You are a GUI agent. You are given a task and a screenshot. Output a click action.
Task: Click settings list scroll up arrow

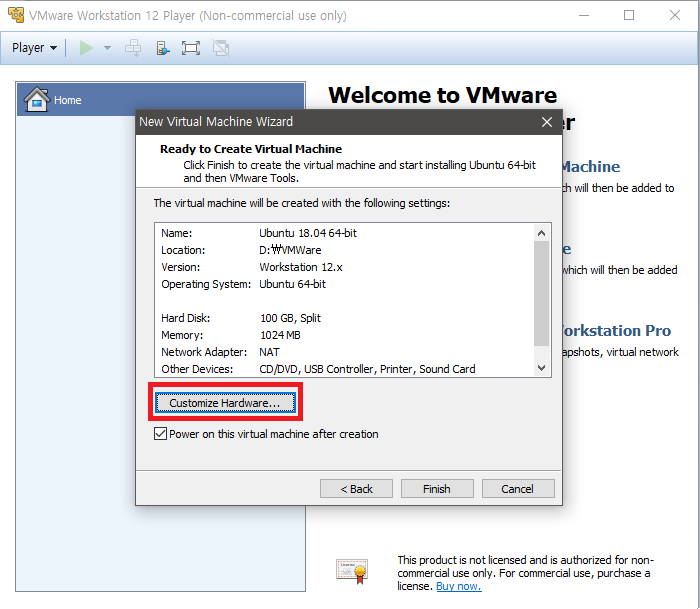542,233
